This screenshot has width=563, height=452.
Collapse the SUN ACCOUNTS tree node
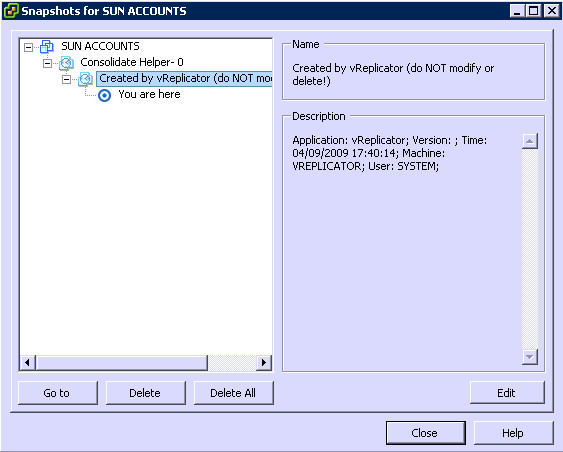click(28, 47)
